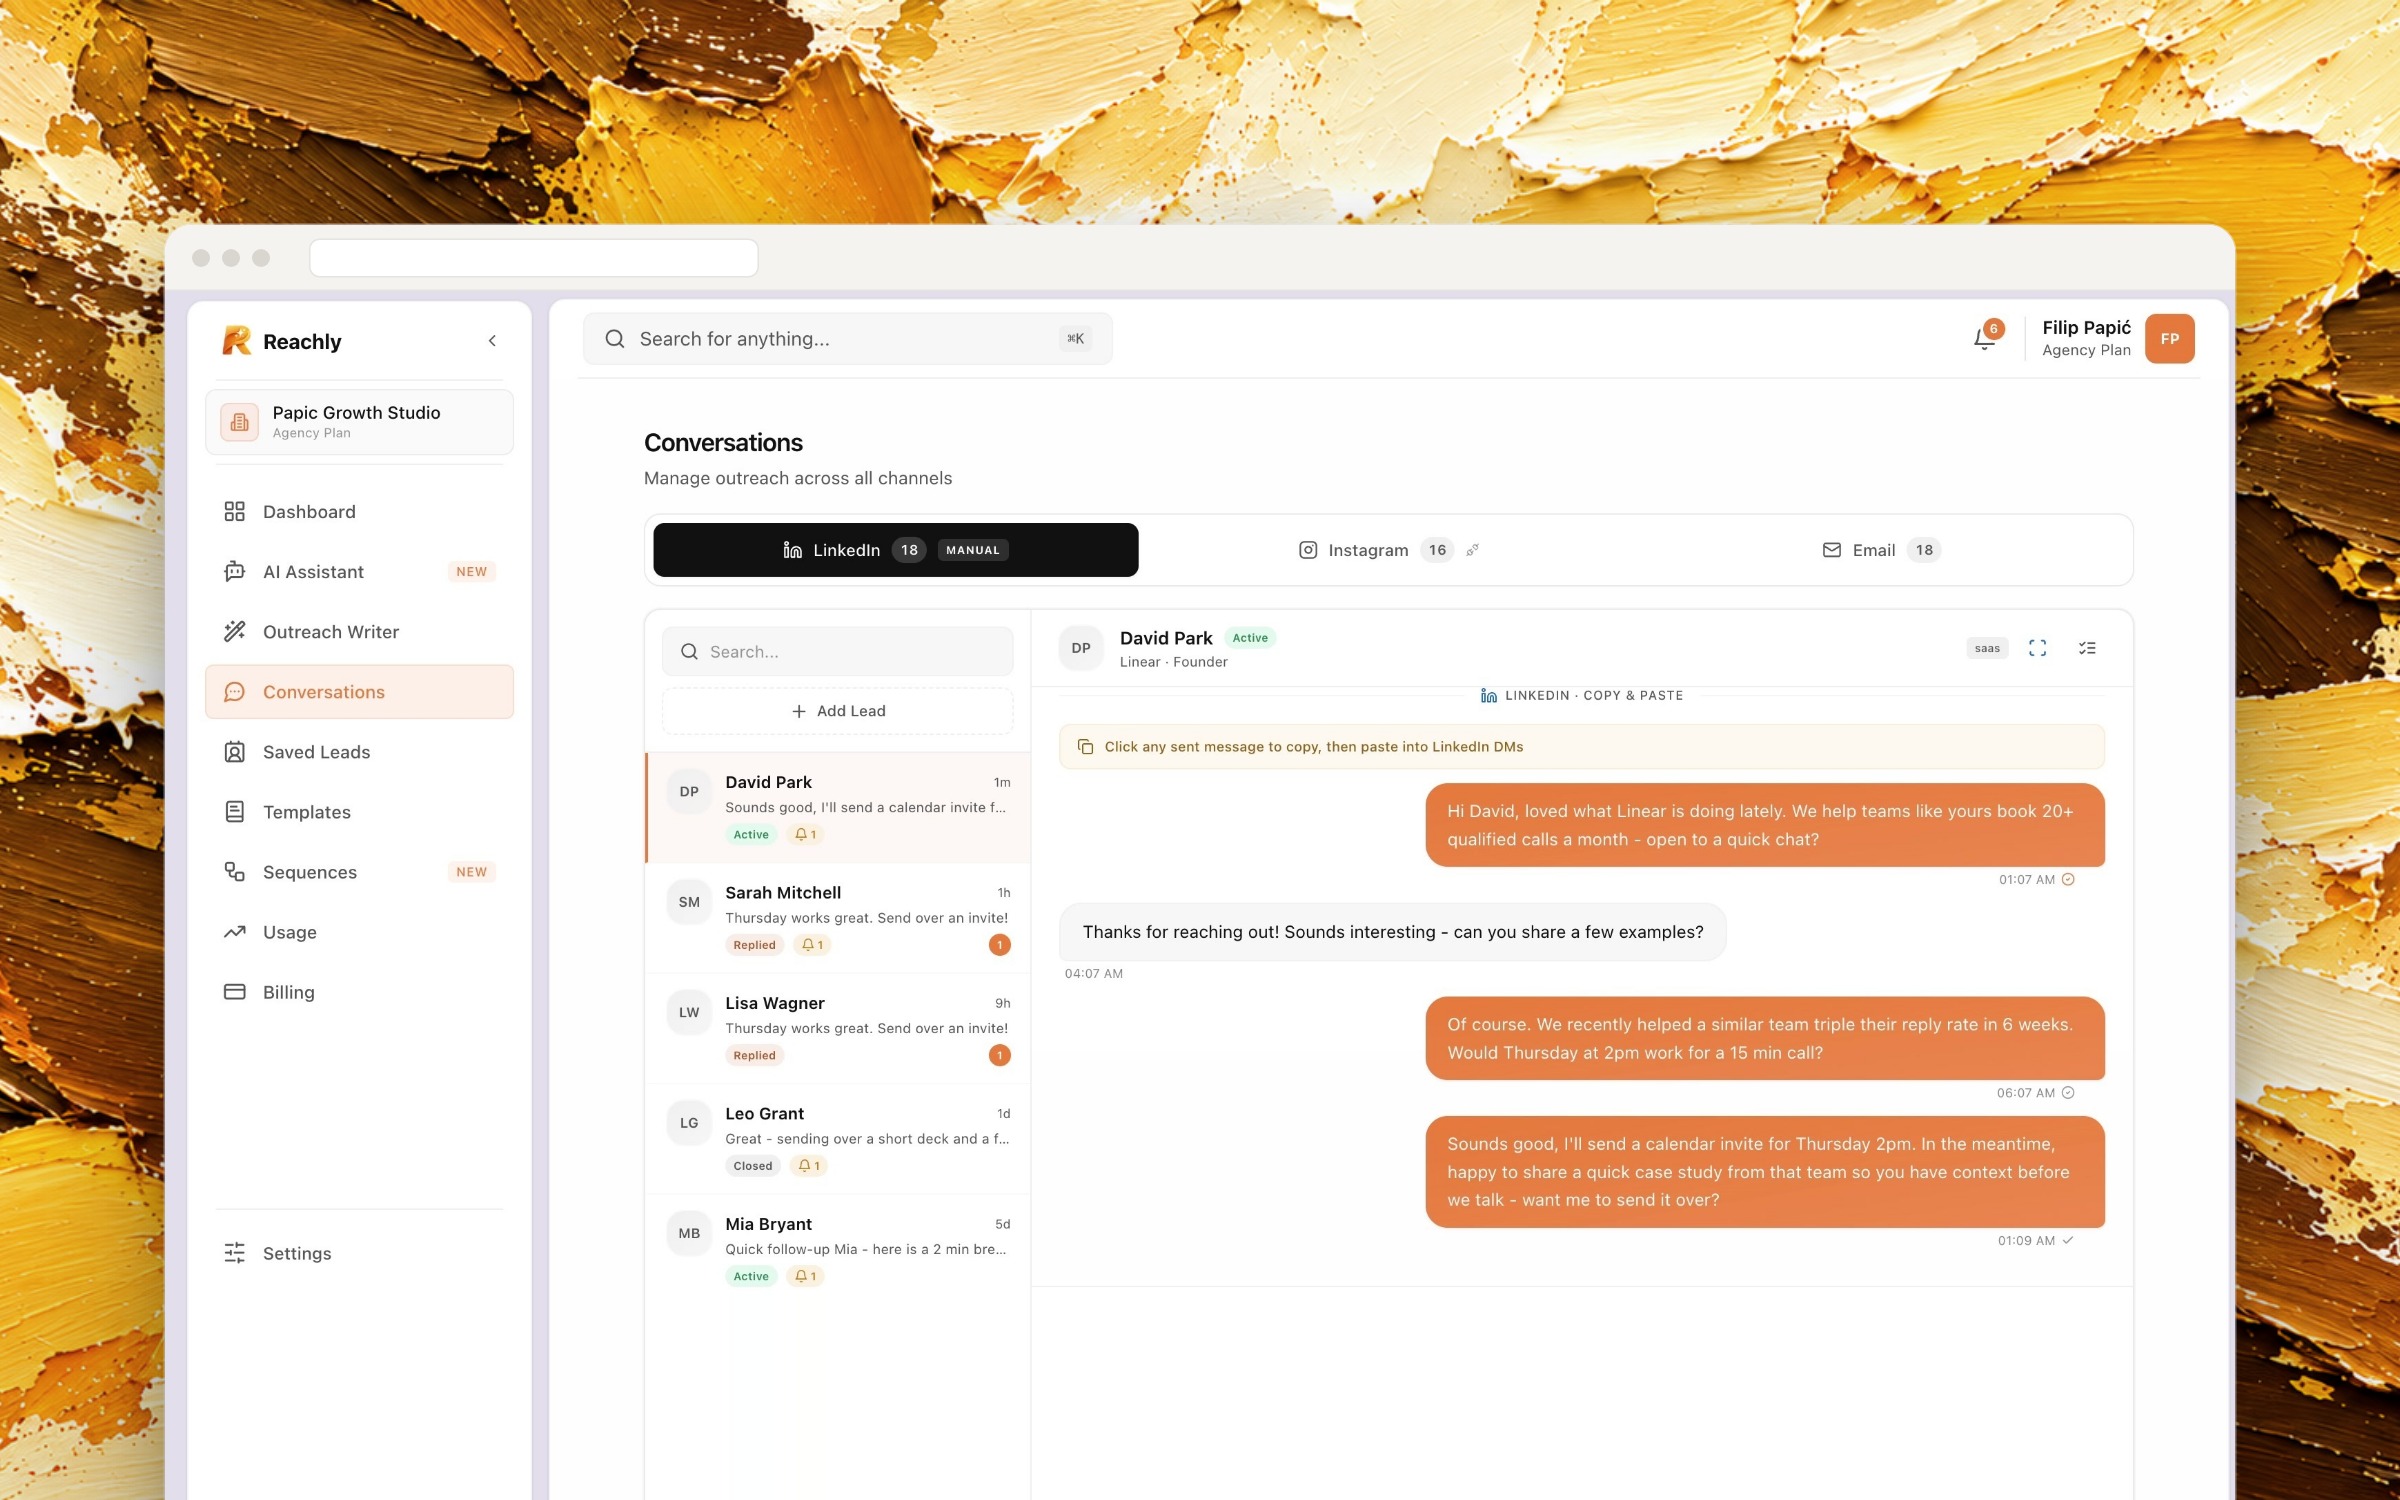Click the Instagram link icon beside 16

1472,550
